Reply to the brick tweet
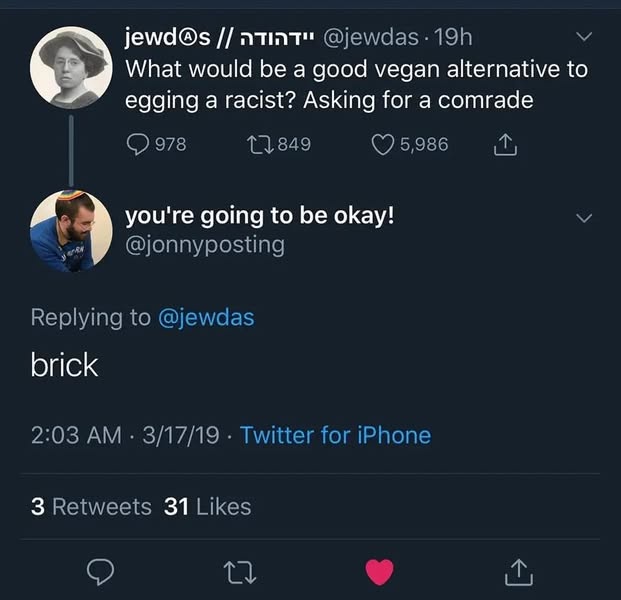Viewport: 621px width, 600px height. coord(100,571)
